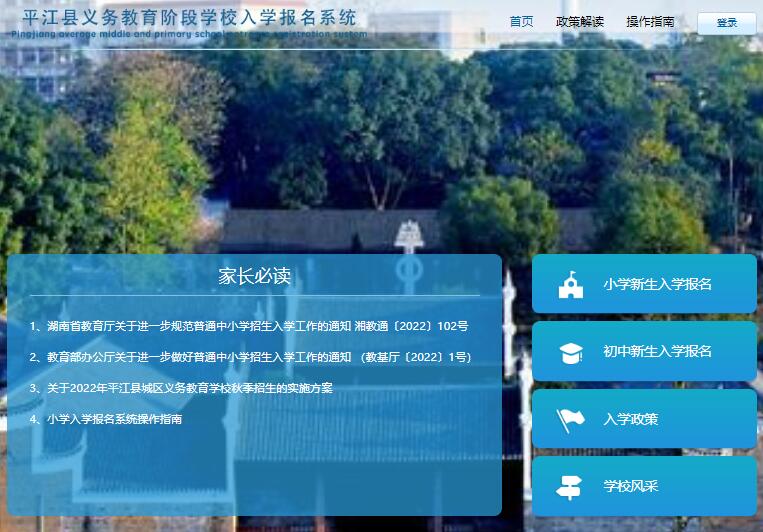Open the 入学政策 section
This screenshot has width=763, height=532.
click(631, 419)
